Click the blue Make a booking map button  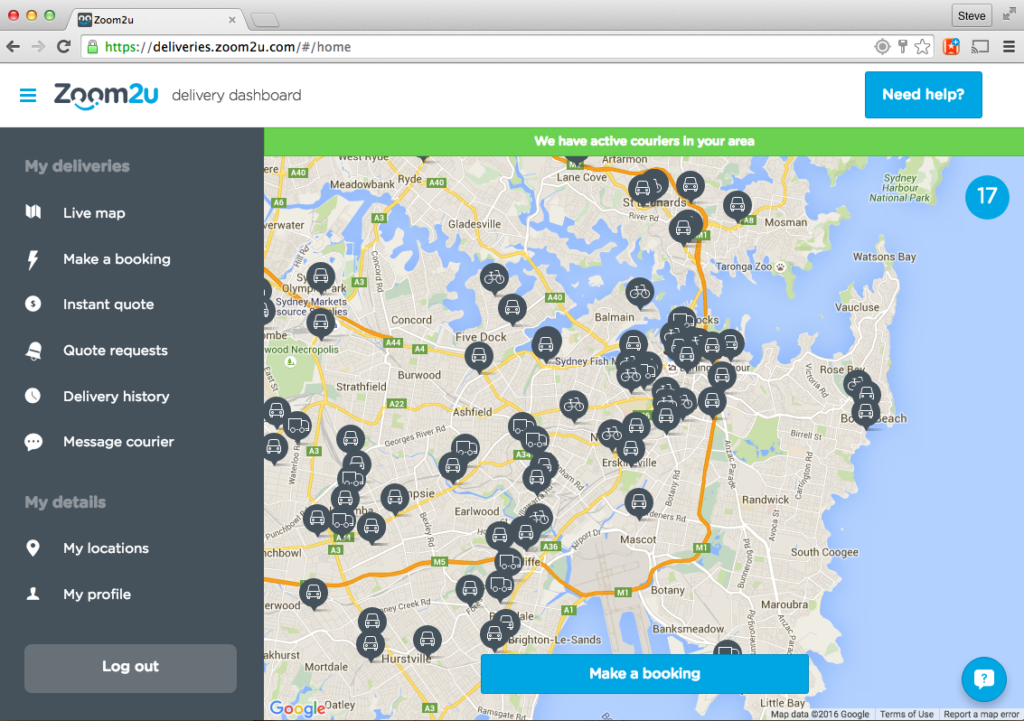click(x=645, y=674)
